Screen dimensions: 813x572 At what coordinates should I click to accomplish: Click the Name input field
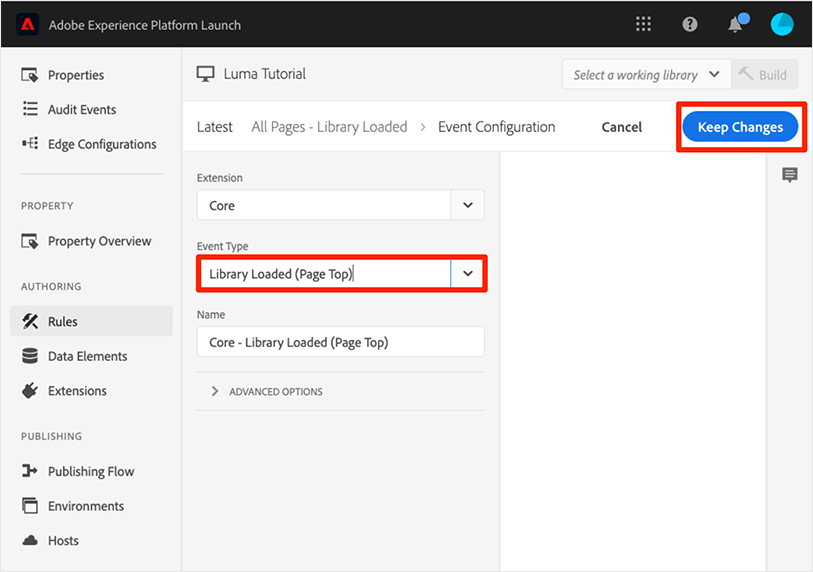341,342
